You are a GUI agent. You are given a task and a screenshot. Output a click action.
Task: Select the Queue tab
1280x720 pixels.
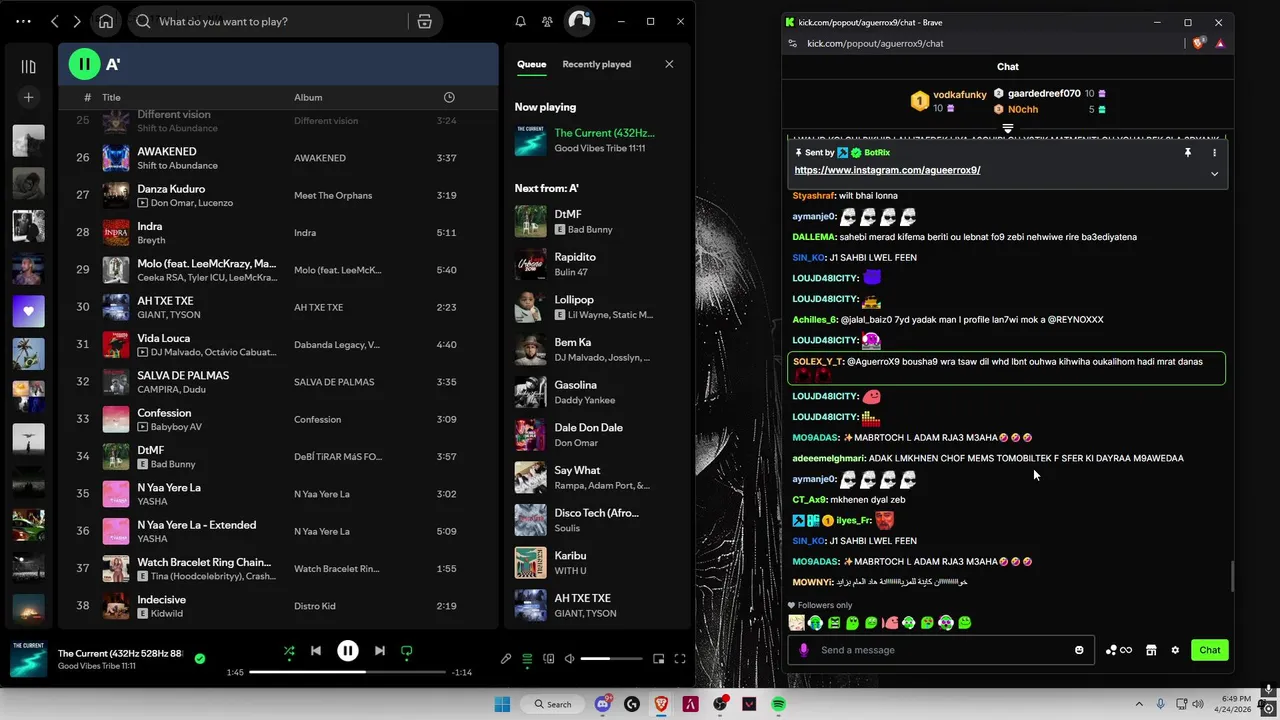click(532, 64)
